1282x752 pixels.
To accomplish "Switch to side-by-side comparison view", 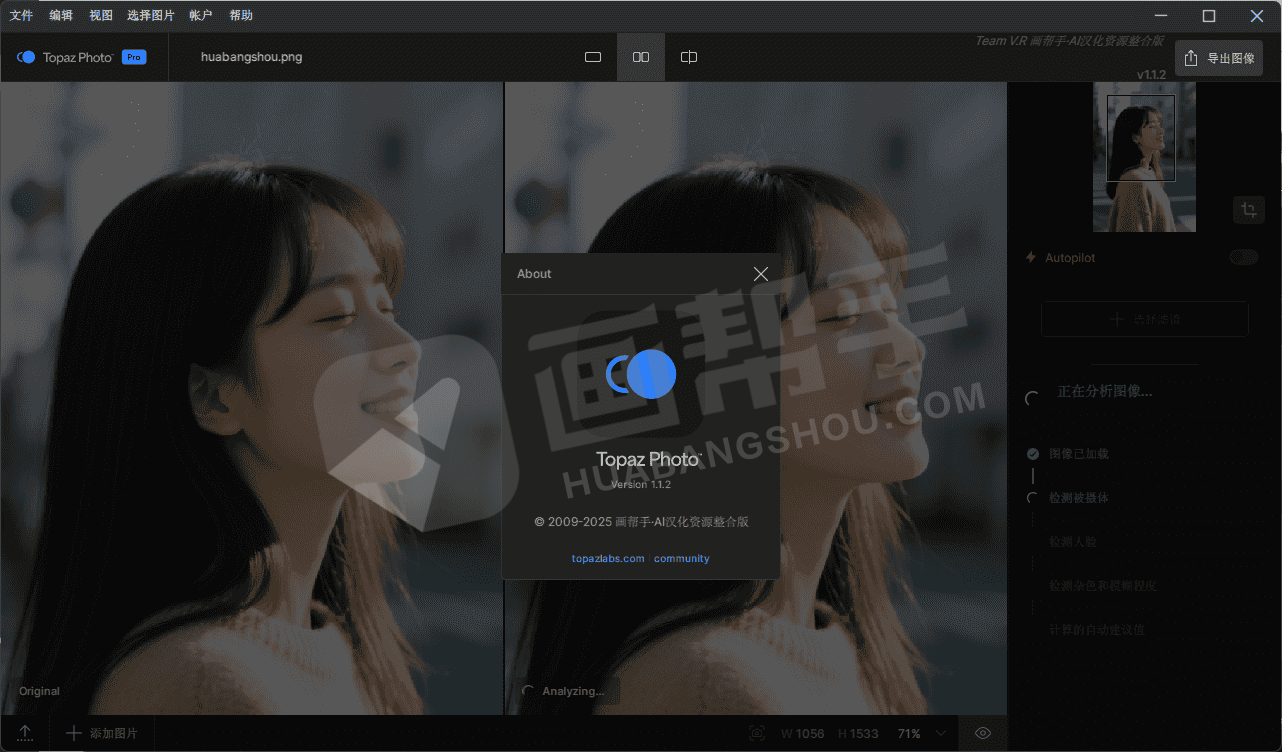I will [641, 57].
